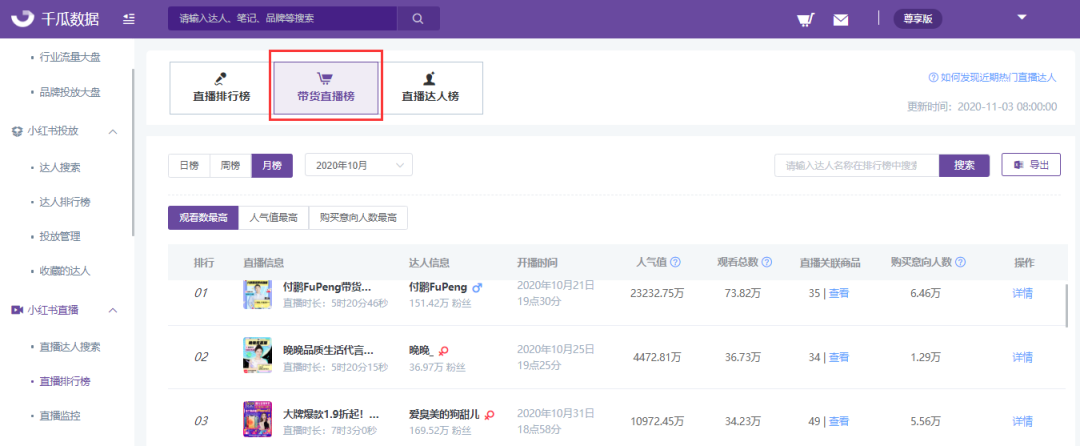Focus the ranking list search field
Screen dimensions: 1080x446
pyautogui.click(x=857, y=166)
